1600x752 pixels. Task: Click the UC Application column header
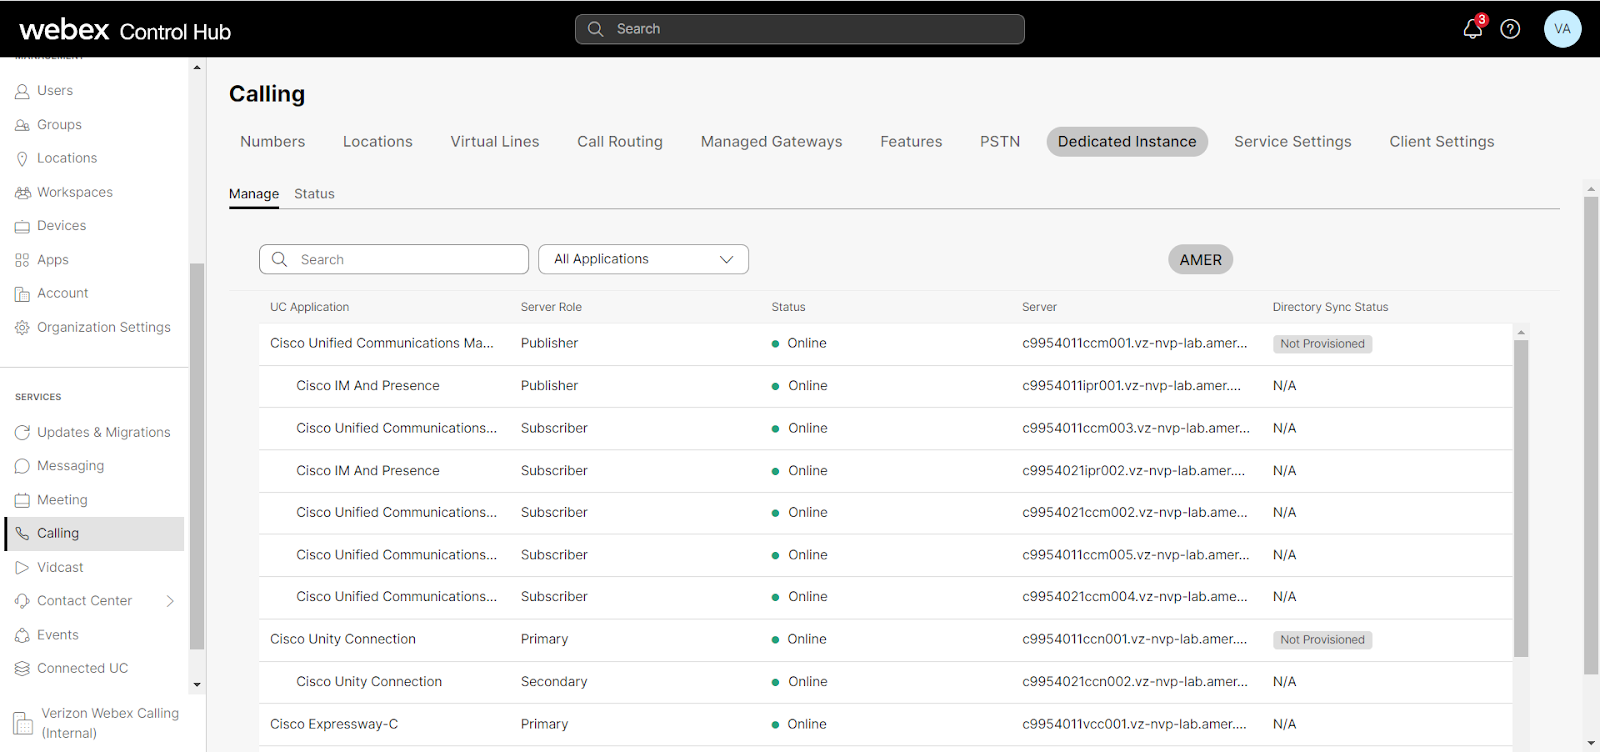[x=310, y=308]
